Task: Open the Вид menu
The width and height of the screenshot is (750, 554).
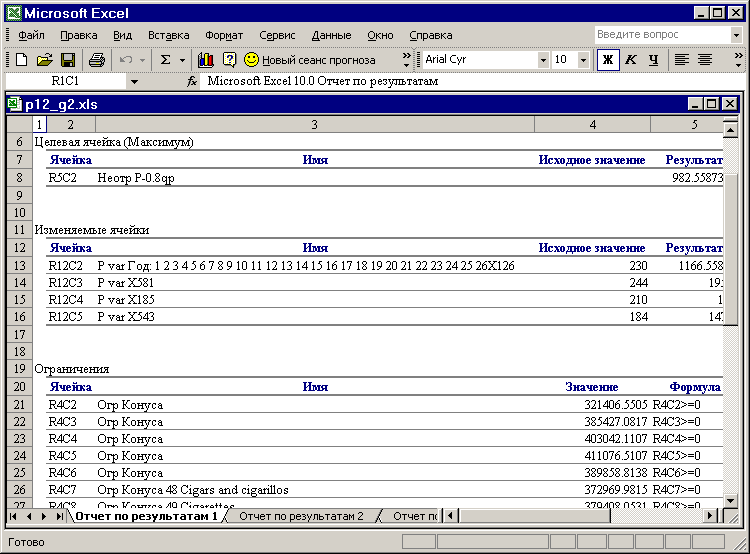Action: coord(122,35)
